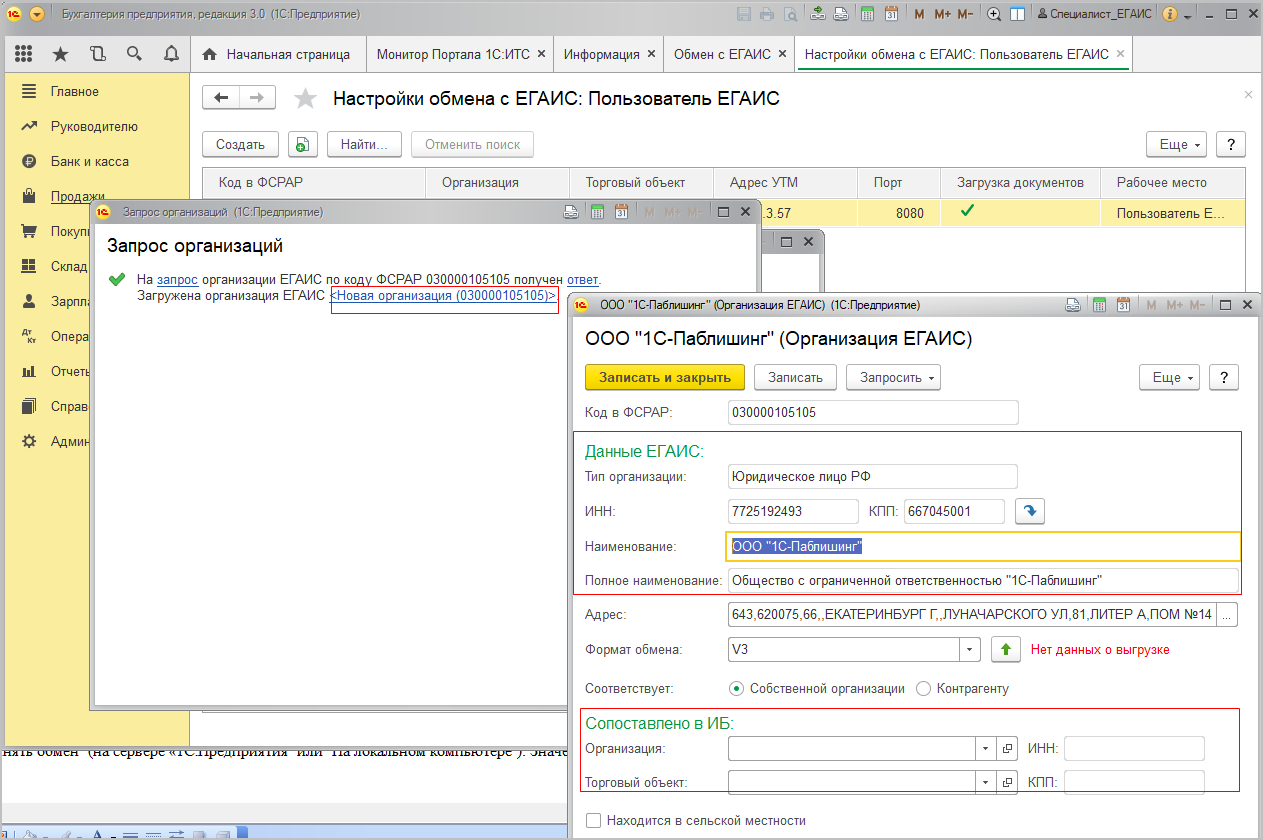
Task: Open the sections grid menu icon
Action: click(23, 54)
